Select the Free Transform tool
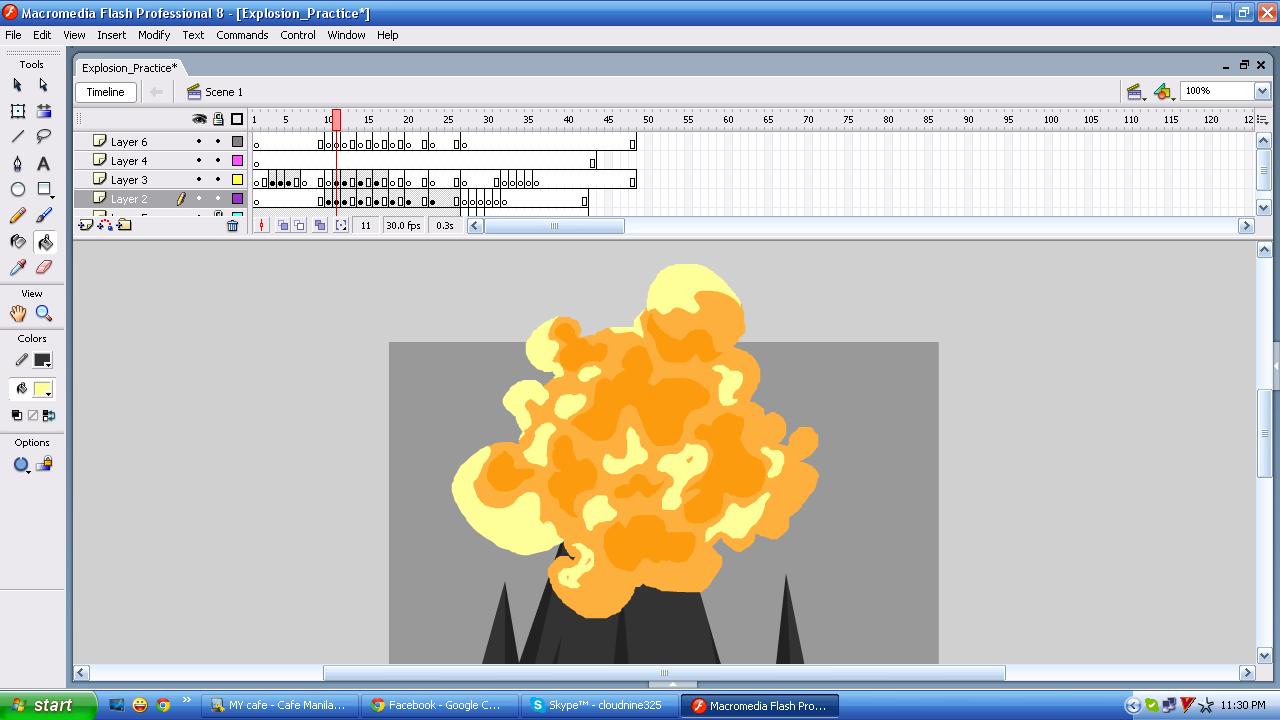The height and width of the screenshot is (720, 1280). point(17,111)
